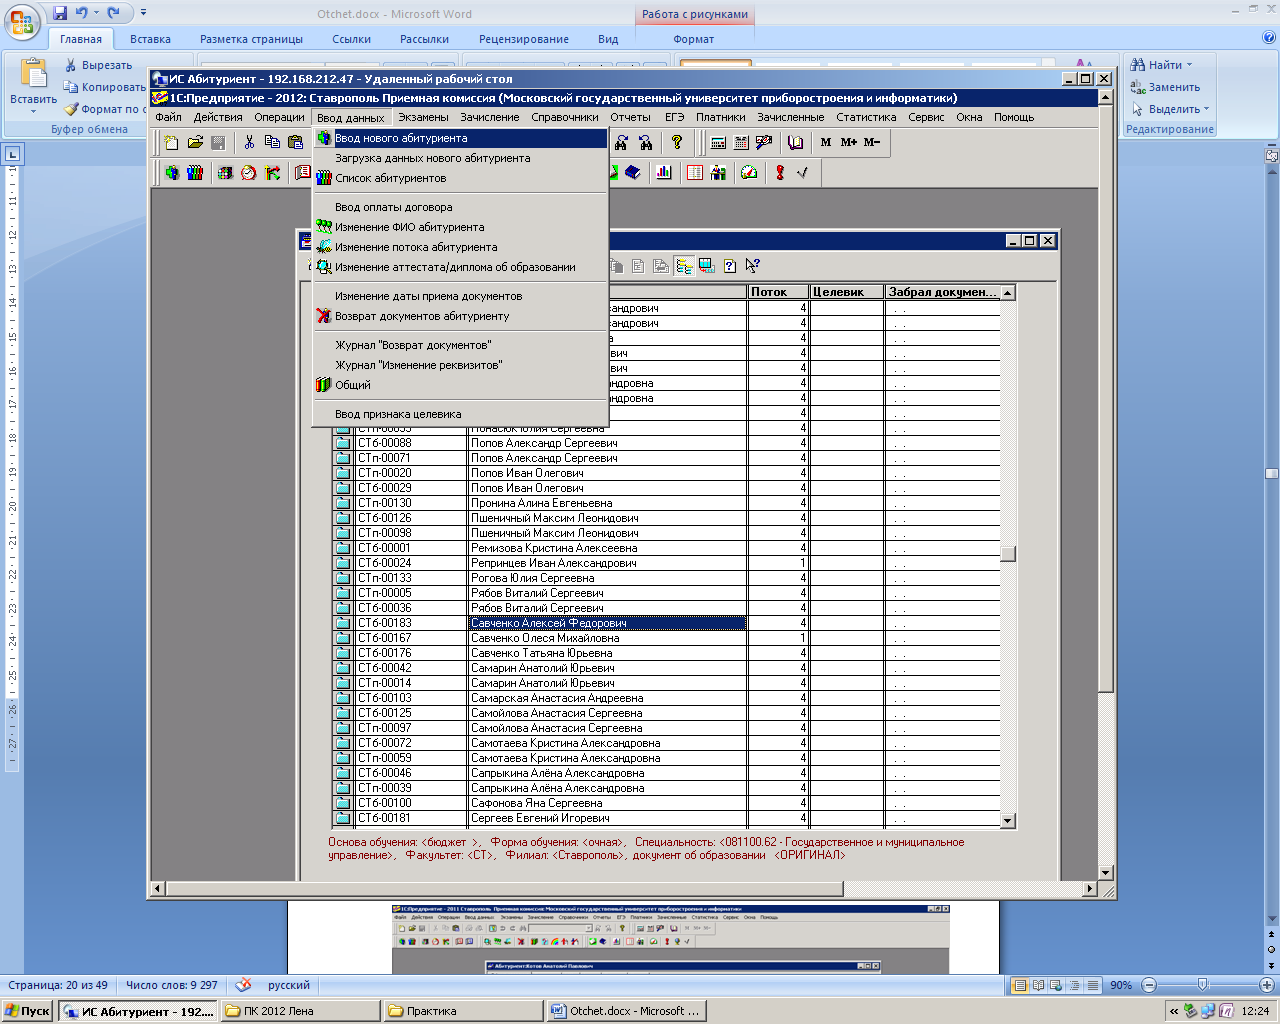Open the calendar icon in 1C toolbar
The height and width of the screenshot is (1024, 1280).
coord(741,143)
